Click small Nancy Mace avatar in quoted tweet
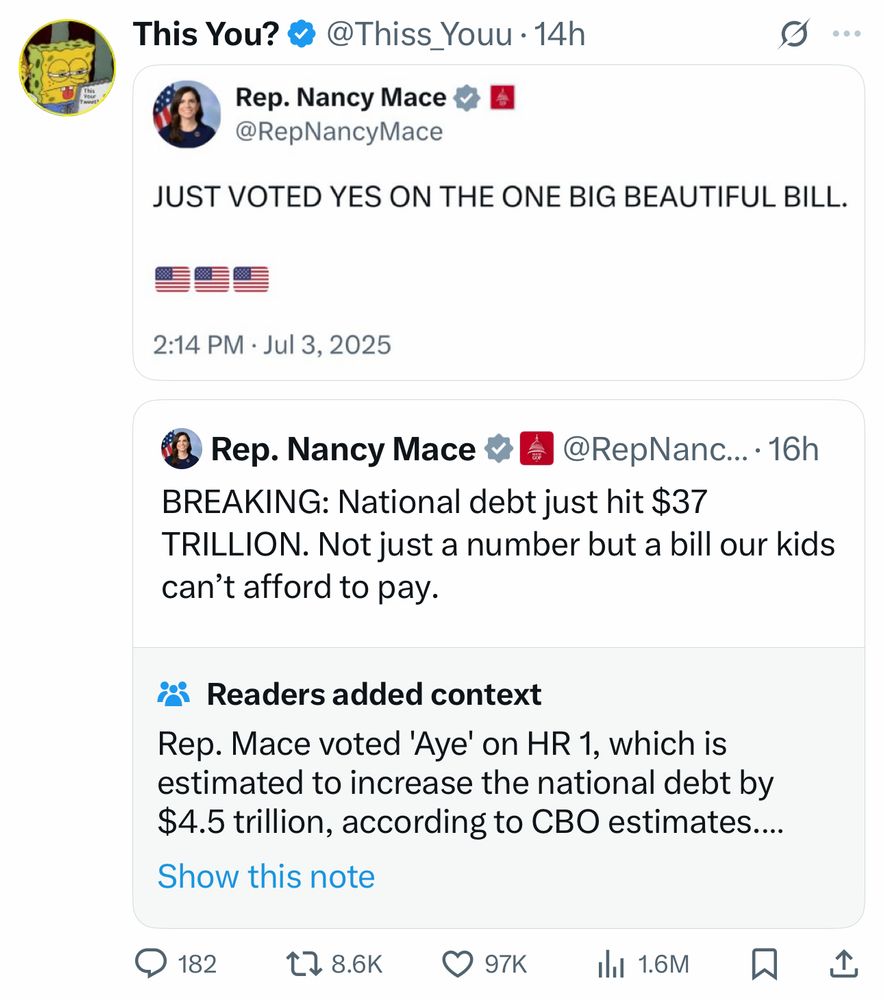This screenshot has height=1000, width=884. tap(182, 448)
